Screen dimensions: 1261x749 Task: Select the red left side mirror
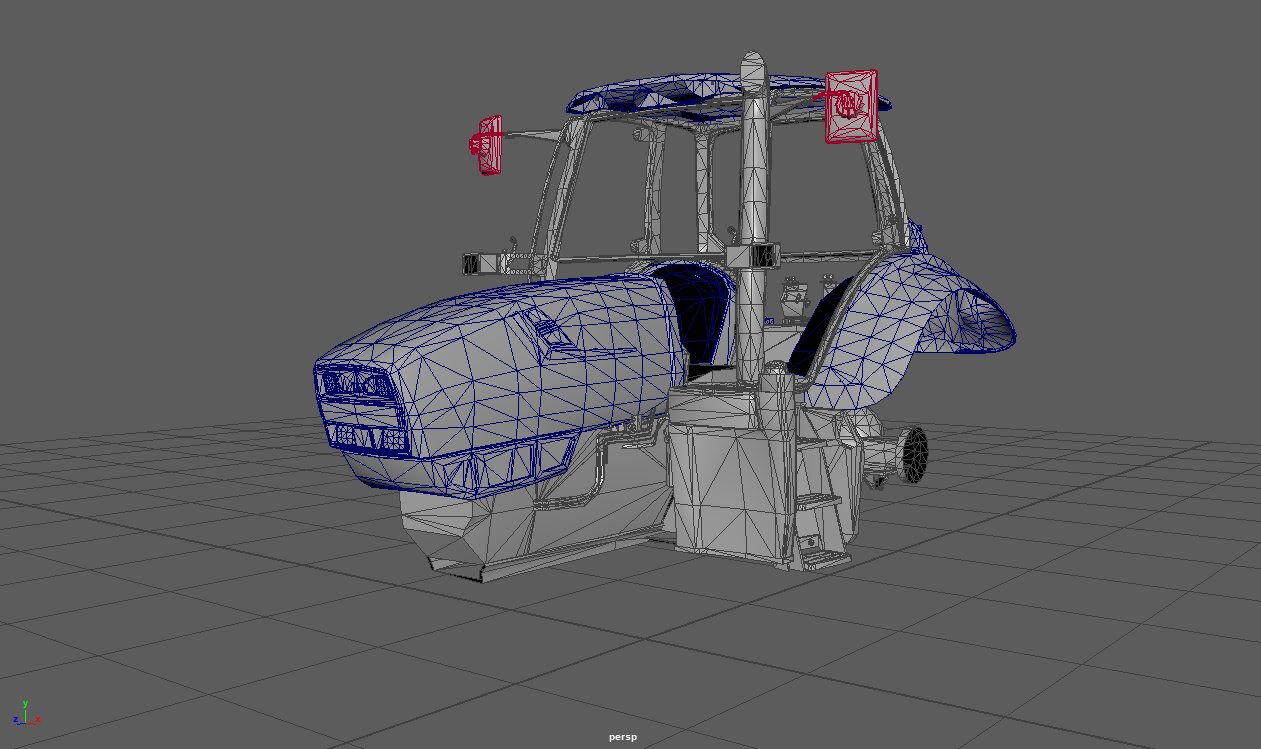point(489,144)
